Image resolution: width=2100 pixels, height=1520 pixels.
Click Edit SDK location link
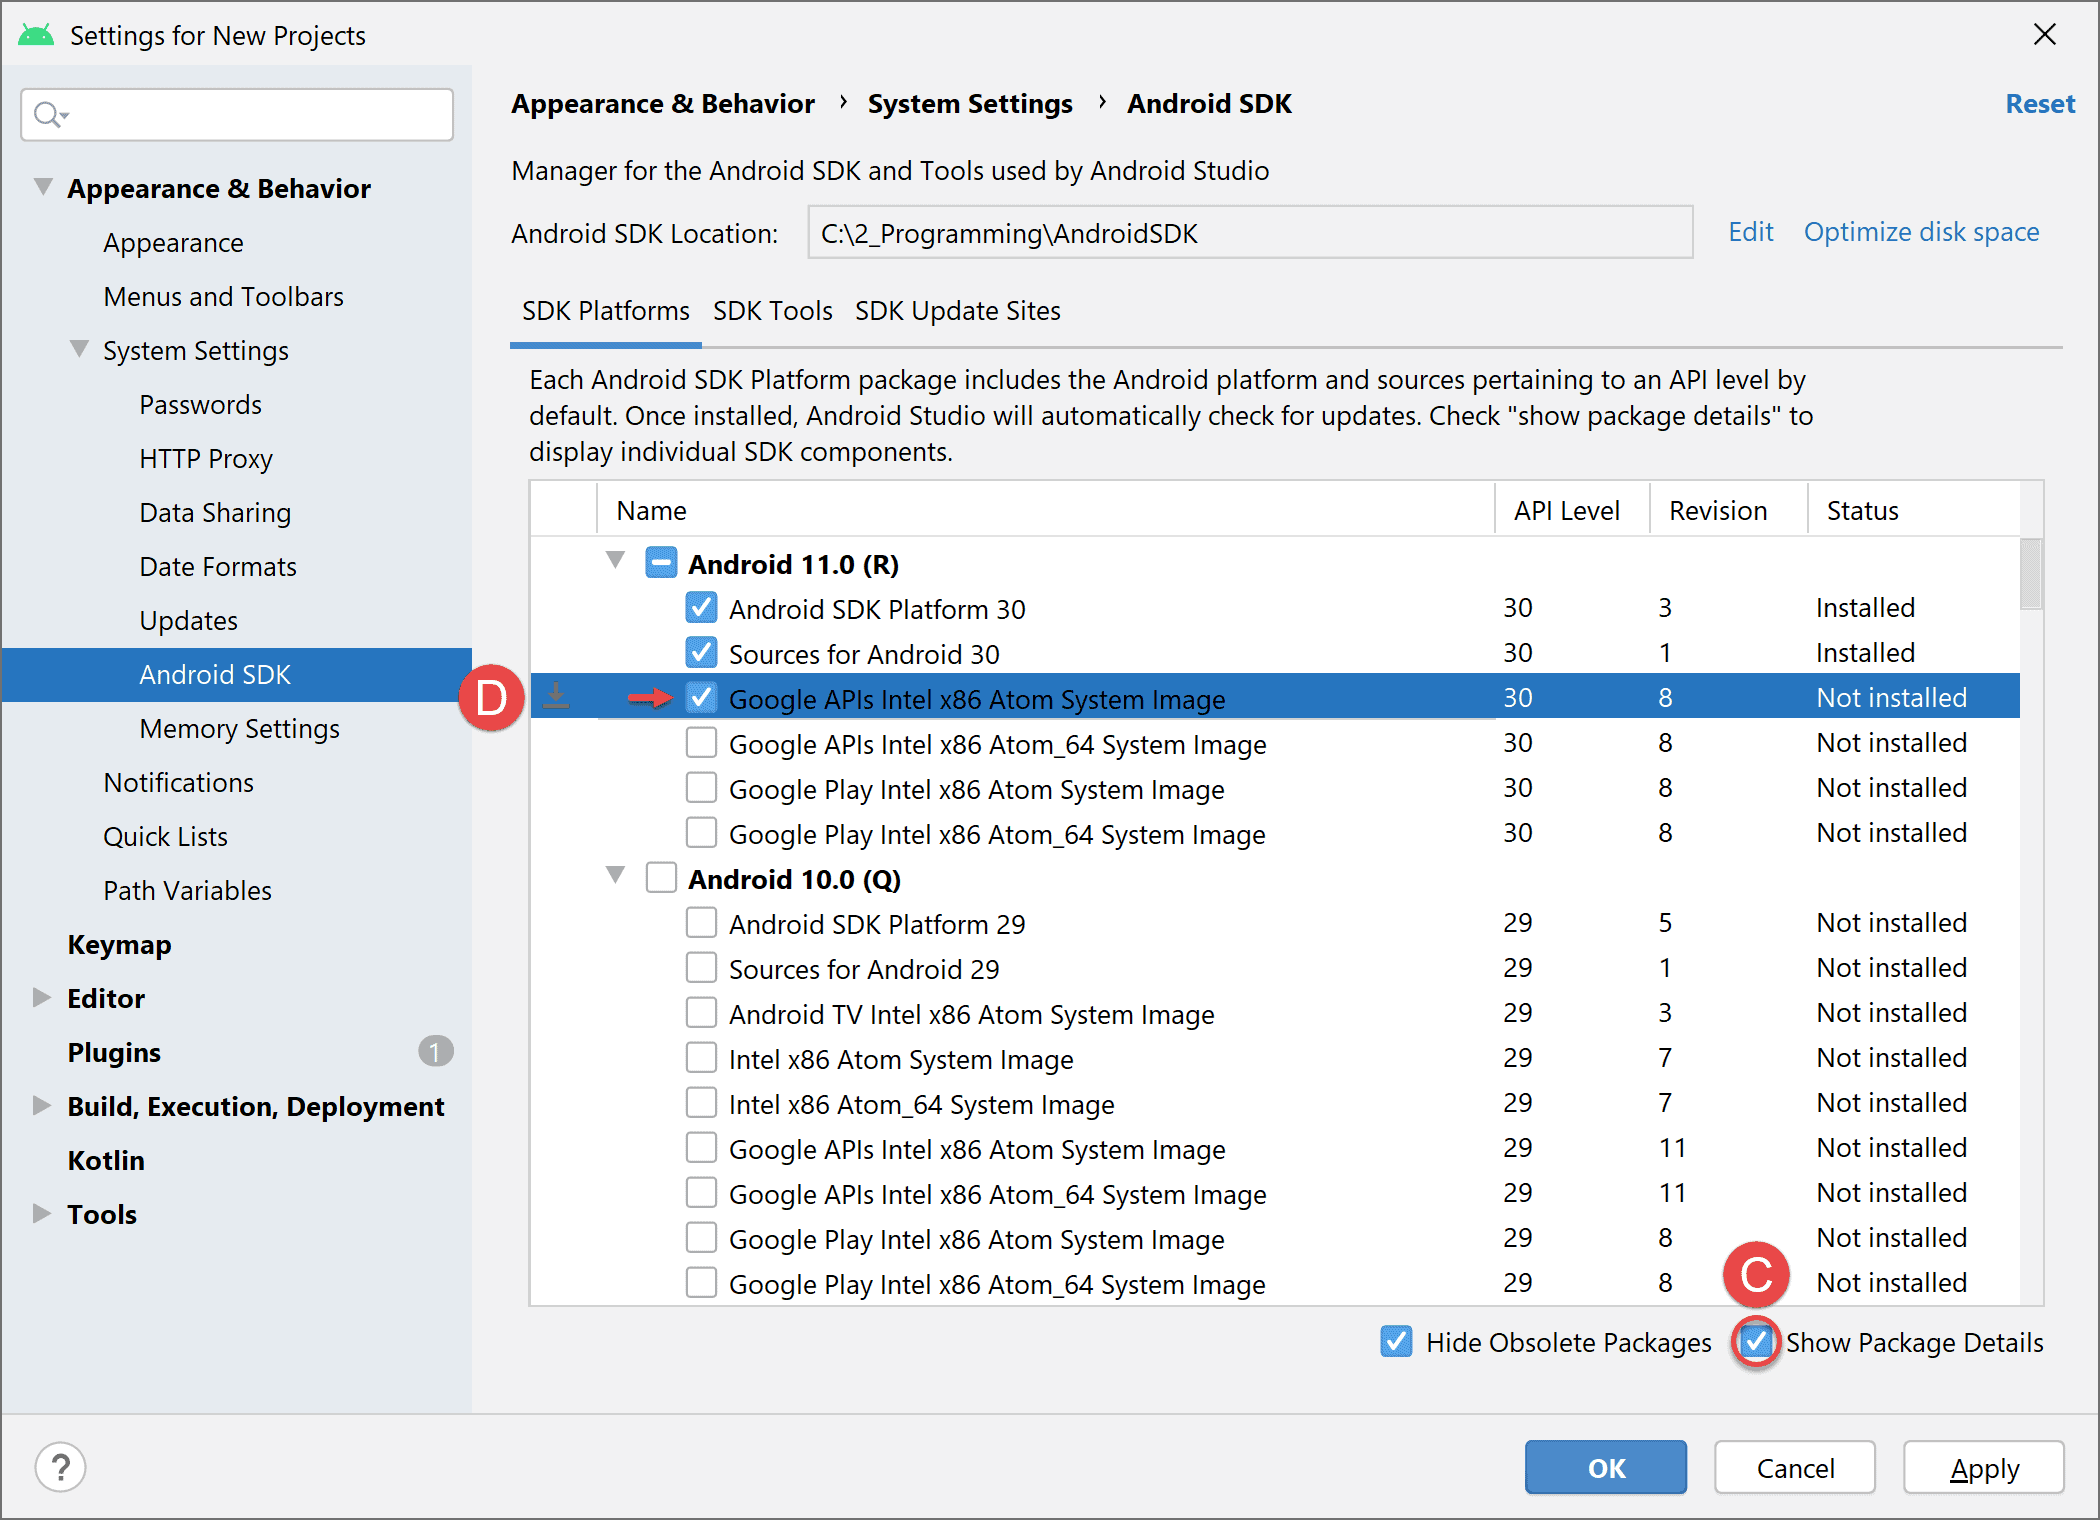tap(1751, 232)
